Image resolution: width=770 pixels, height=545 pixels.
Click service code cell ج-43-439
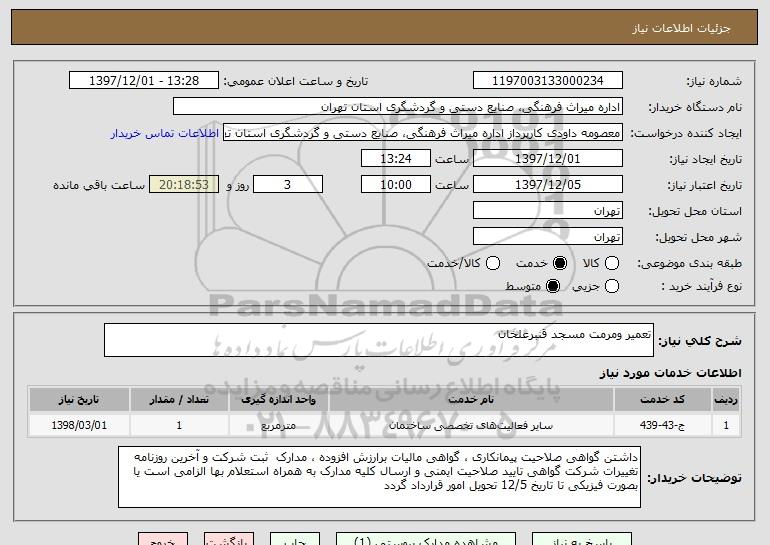point(662,425)
